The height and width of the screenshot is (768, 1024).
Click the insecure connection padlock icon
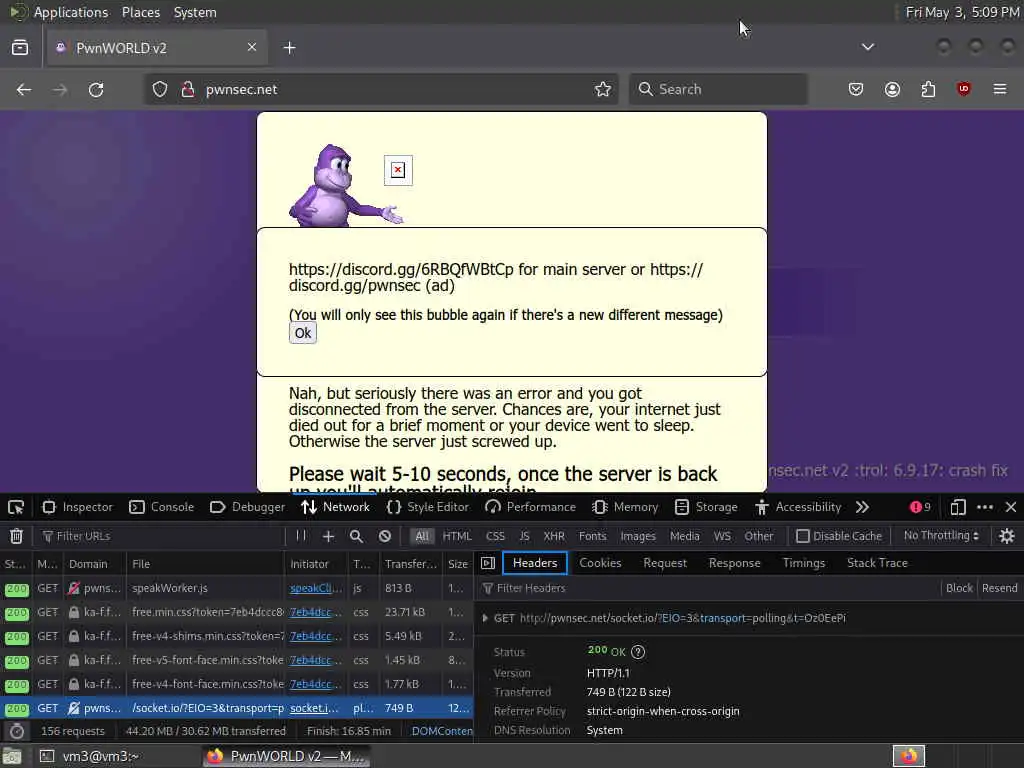tap(187, 89)
